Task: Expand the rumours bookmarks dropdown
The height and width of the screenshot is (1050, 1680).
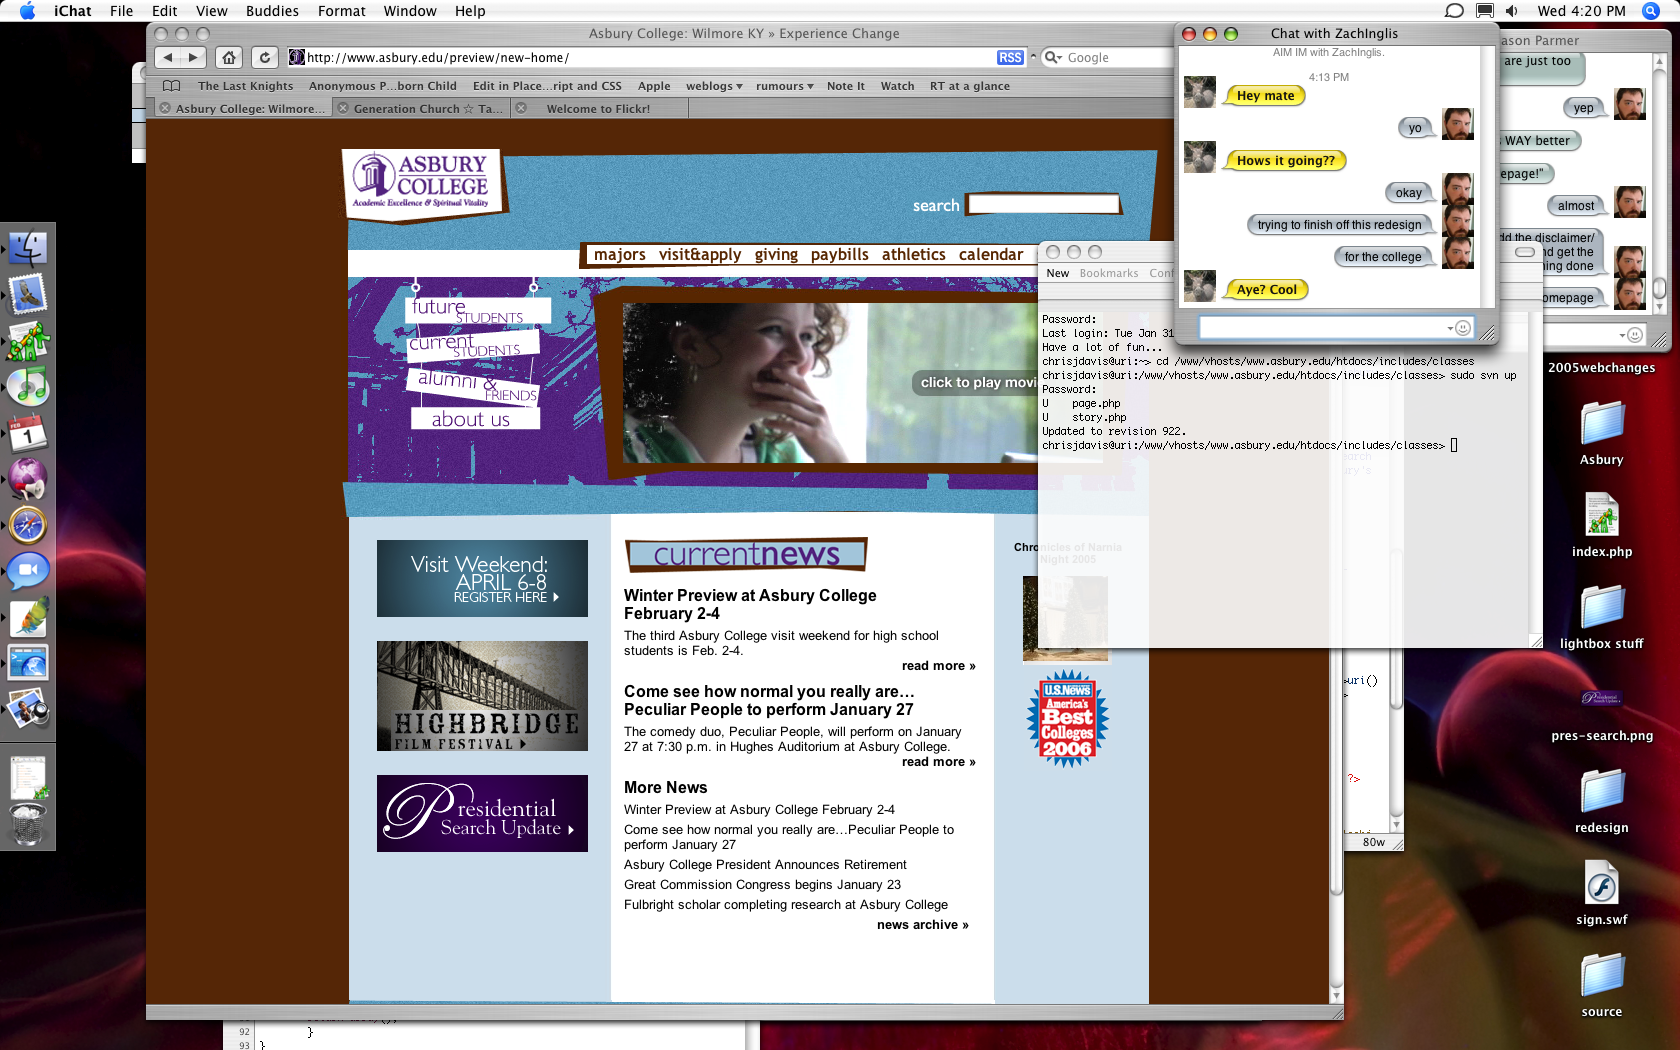Action: 785,86
